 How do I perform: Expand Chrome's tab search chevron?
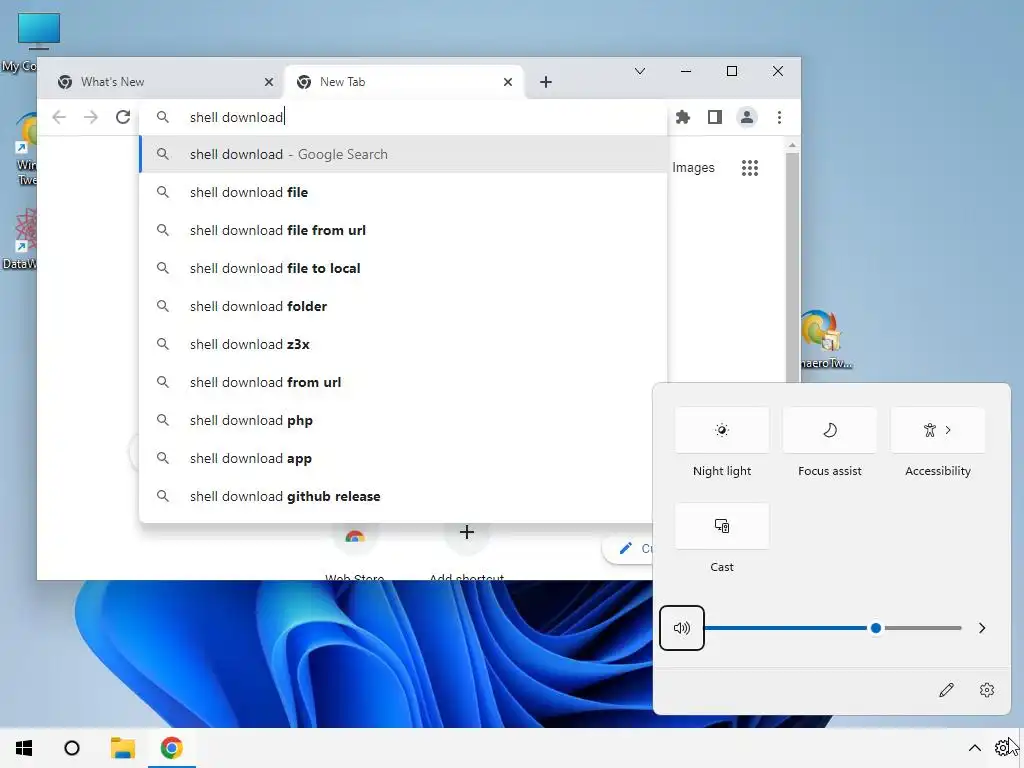640,71
